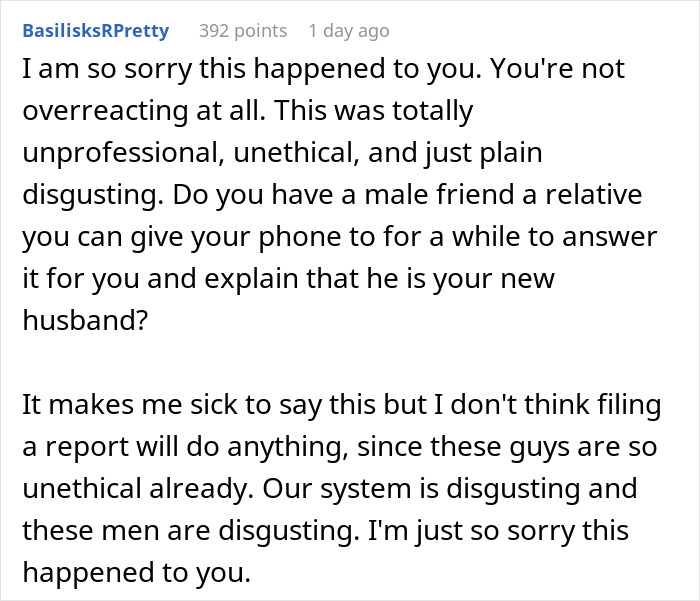Click the "1 day ago" timestamp
This screenshot has height=601, width=700.
pyautogui.click(x=348, y=31)
